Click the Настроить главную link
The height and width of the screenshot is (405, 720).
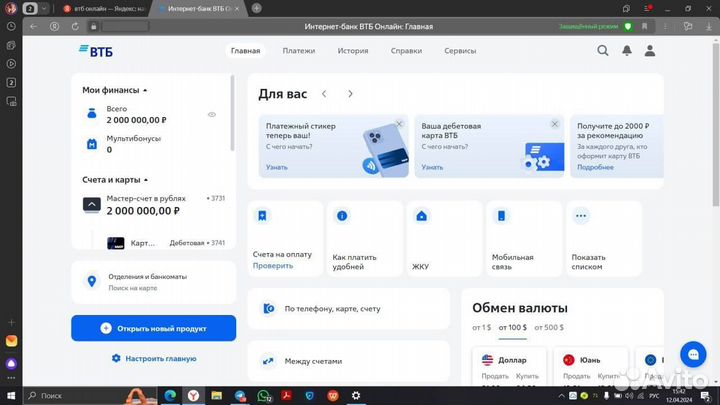[x=161, y=359]
